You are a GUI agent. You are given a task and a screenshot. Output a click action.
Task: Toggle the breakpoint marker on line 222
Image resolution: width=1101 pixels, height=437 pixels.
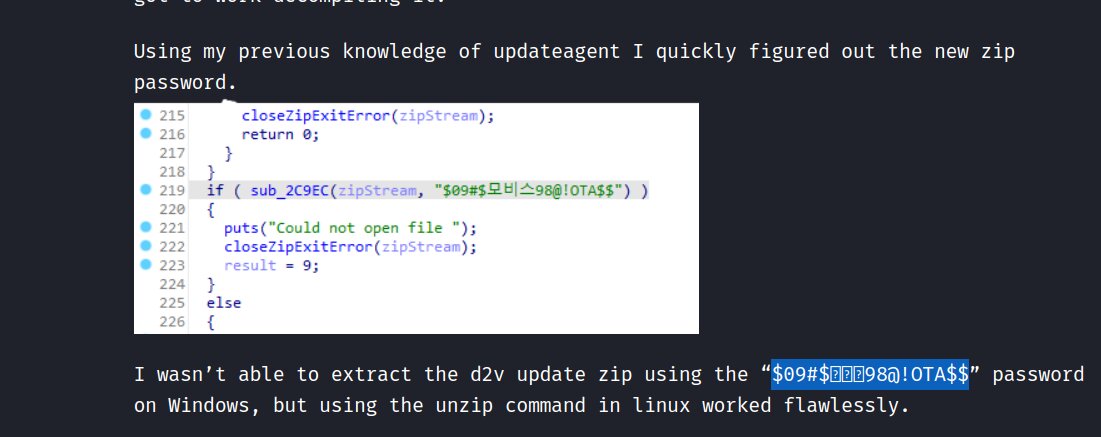coord(145,246)
